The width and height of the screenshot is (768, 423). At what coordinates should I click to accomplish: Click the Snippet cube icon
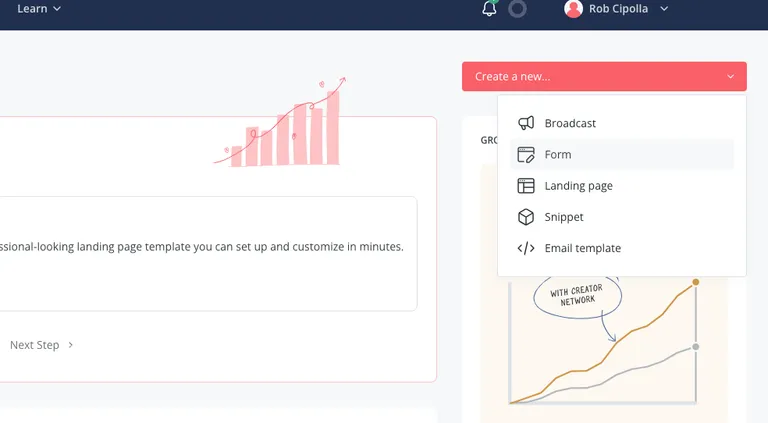[x=526, y=217]
